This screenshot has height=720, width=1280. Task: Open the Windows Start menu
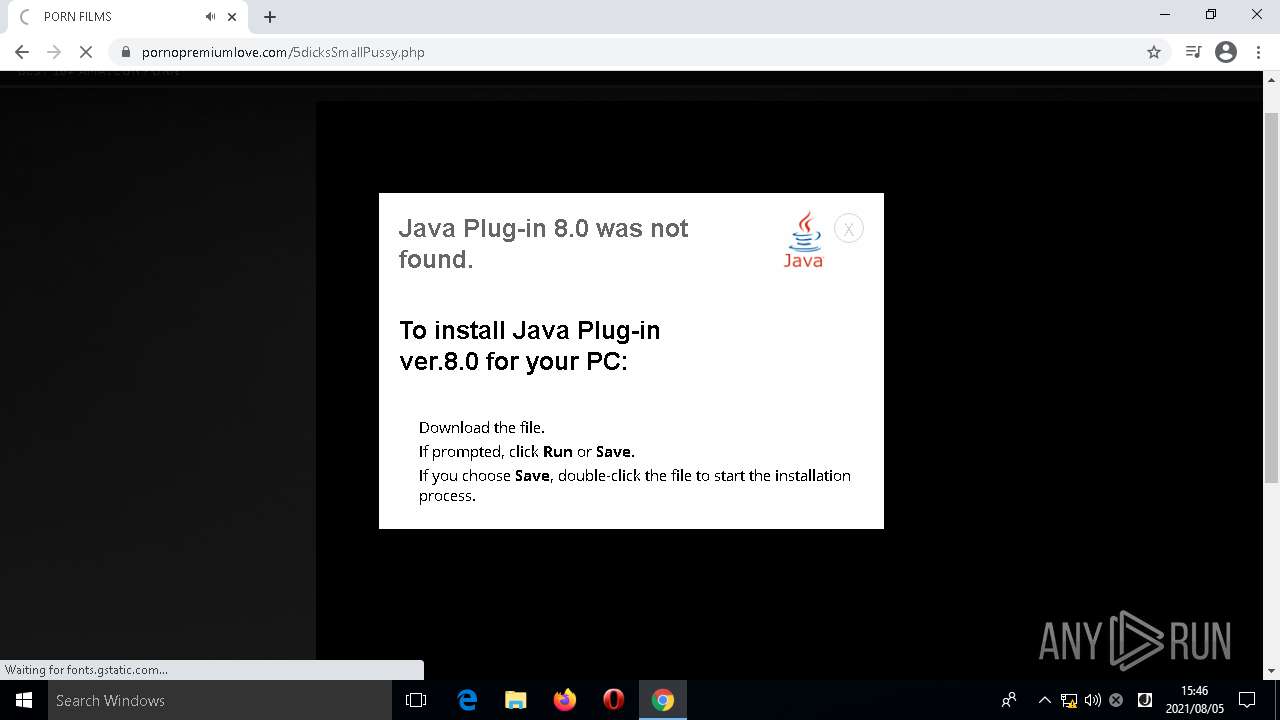pyautogui.click(x=24, y=700)
